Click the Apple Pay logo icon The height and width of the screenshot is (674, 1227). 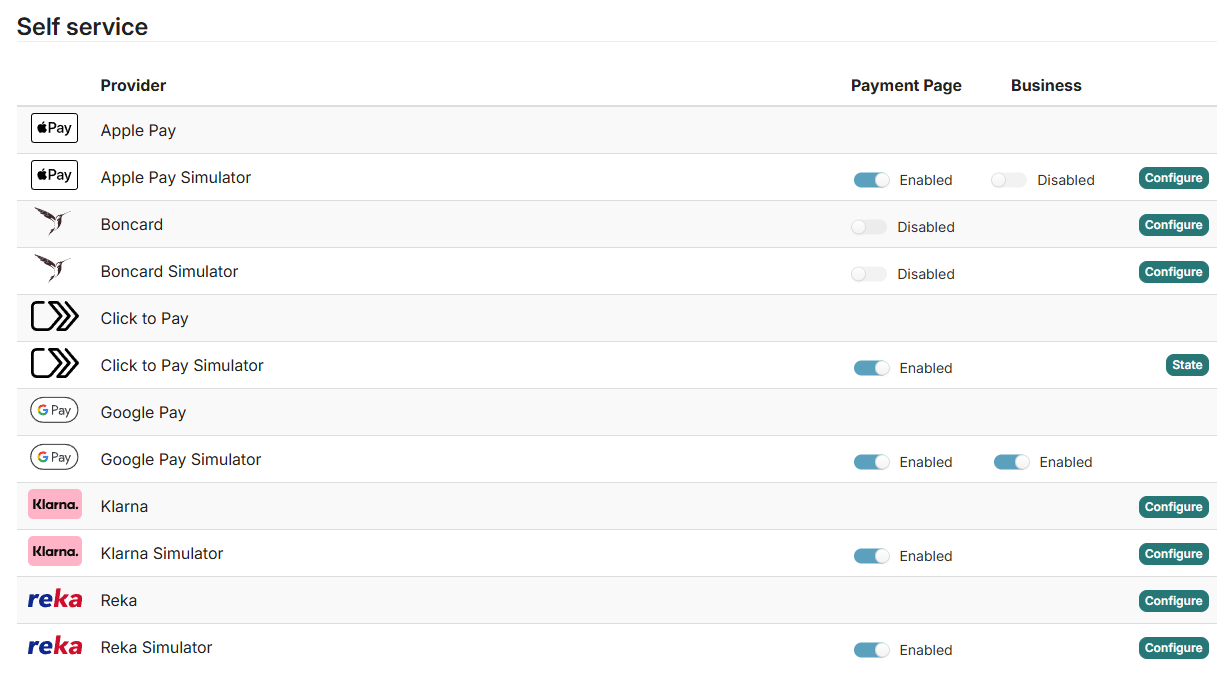54,129
